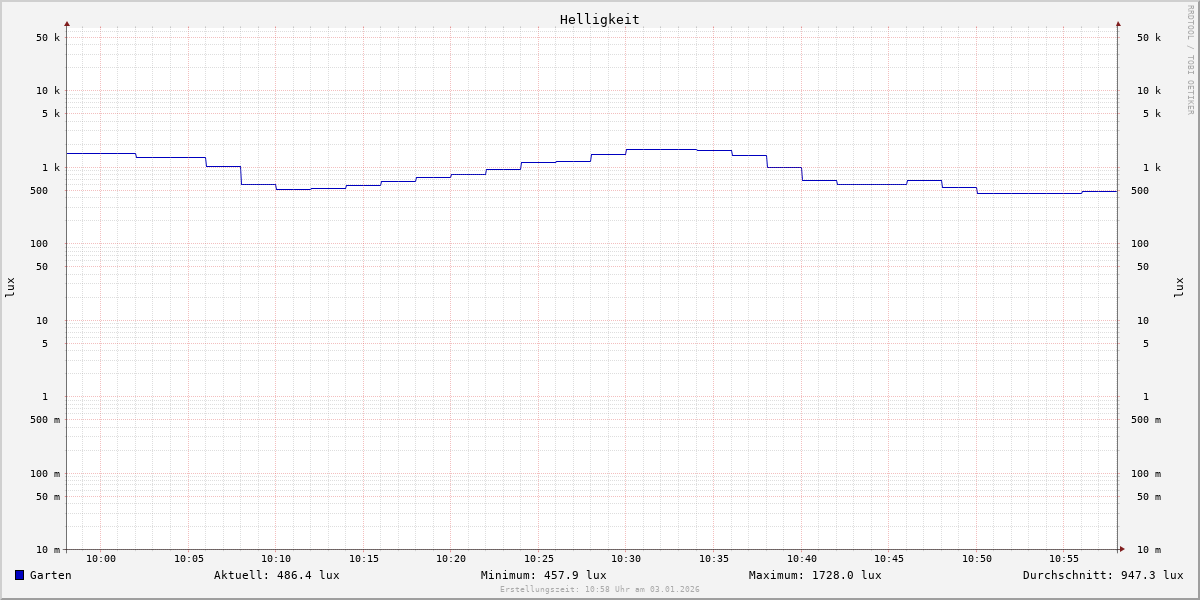The width and height of the screenshot is (1200, 600).
Task: Click the Minimum: 457.9 lux value
Action: (543, 575)
